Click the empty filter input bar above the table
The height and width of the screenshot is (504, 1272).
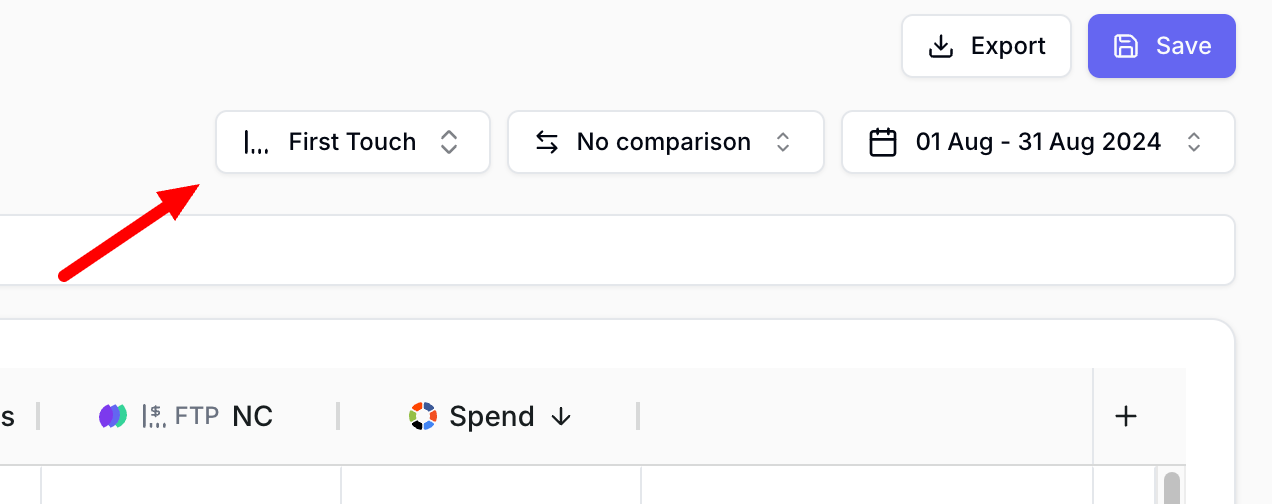coord(617,250)
